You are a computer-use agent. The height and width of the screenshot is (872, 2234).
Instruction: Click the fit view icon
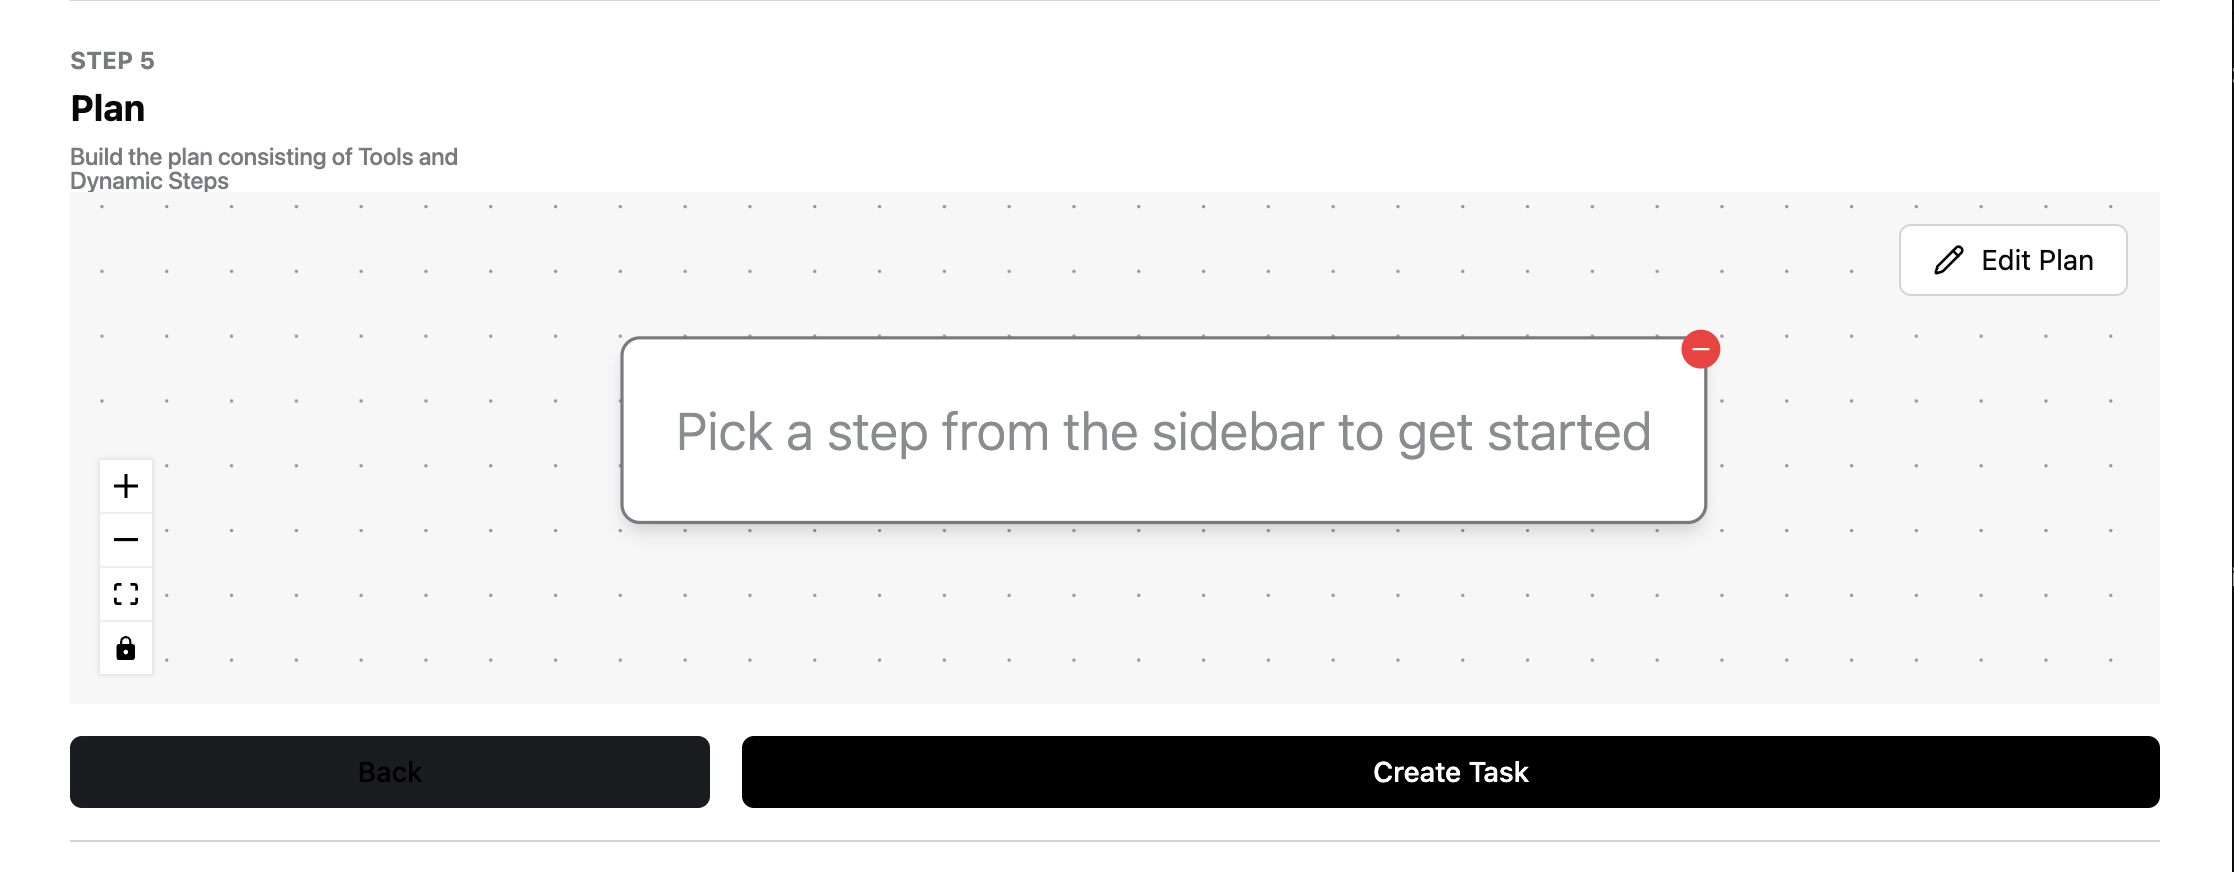point(126,594)
